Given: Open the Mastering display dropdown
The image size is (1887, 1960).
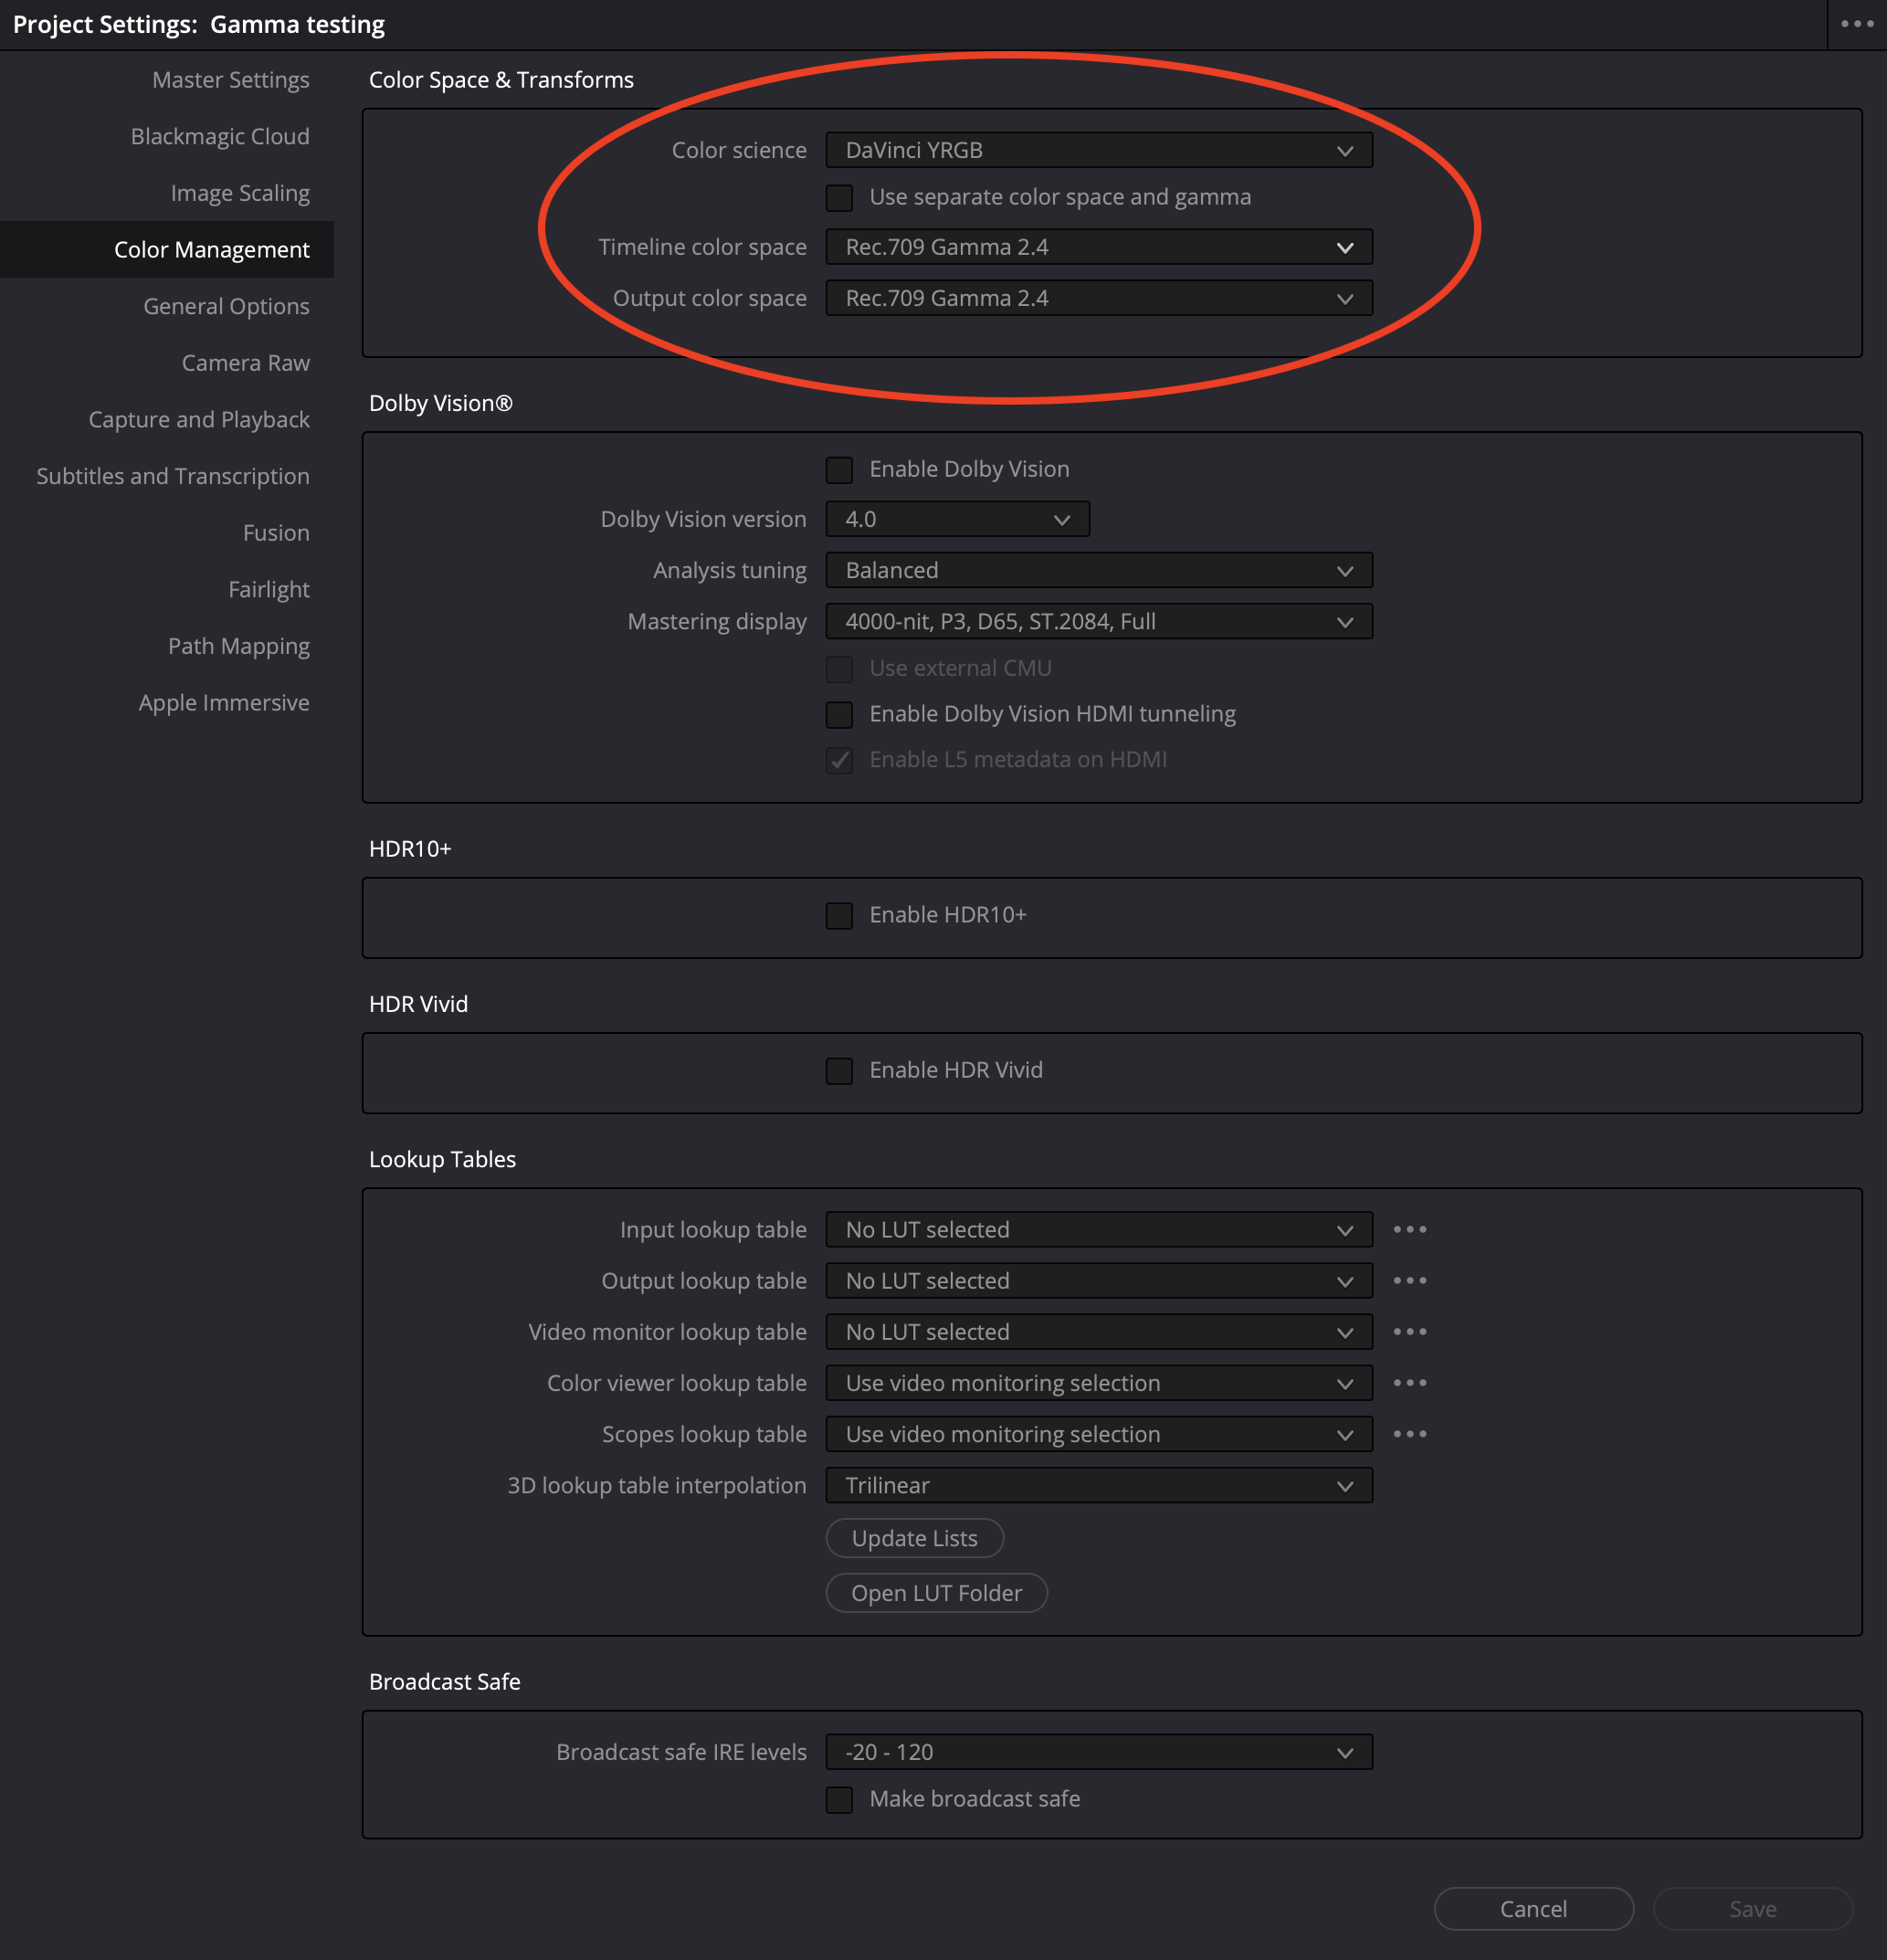Looking at the screenshot, I should click(1098, 621).
